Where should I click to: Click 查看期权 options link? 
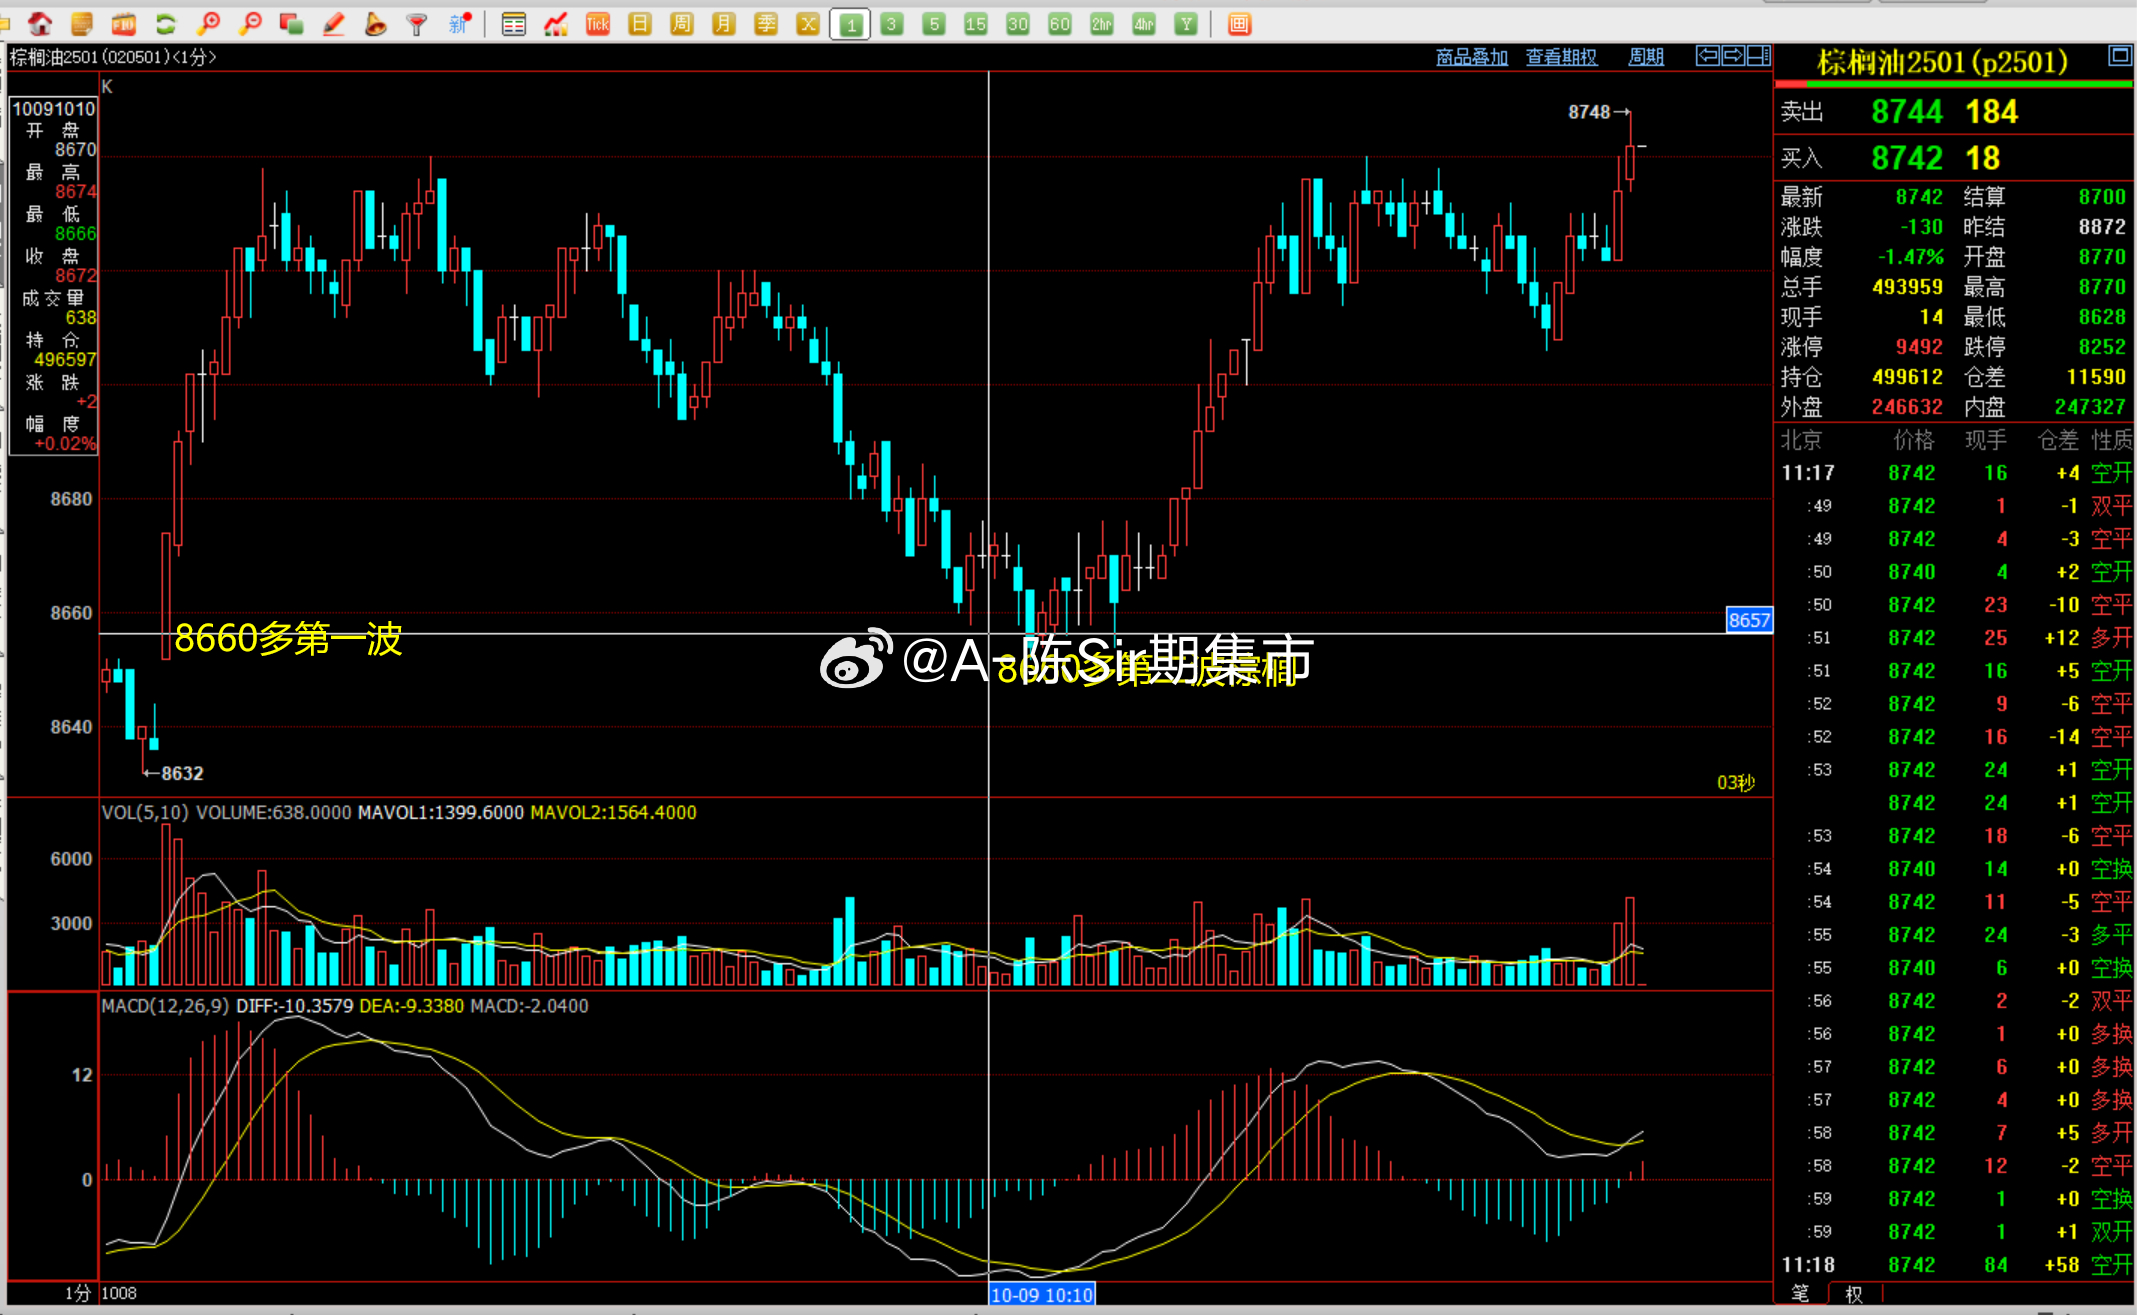point(1561,57)
